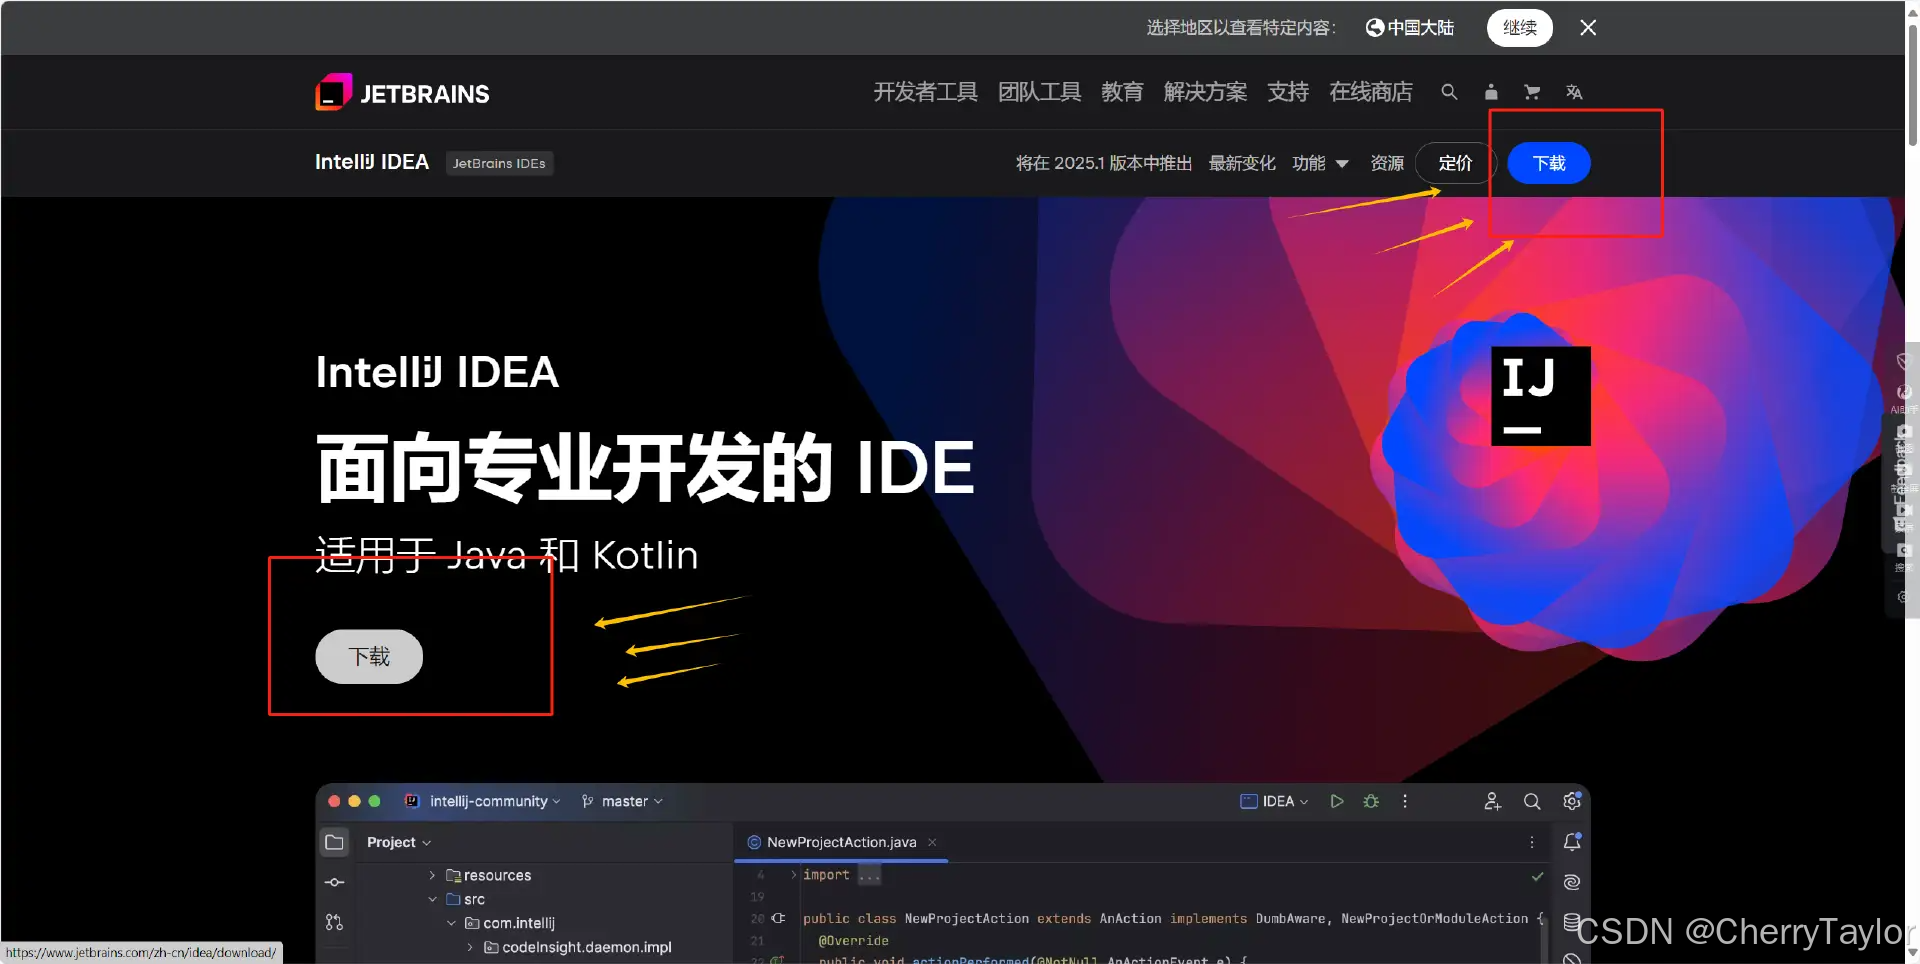Viewport: 1920px width, 964px height.
Task: Open the 功能 dropdown in the IntelliJ navbar
Action: (1320, 163)
